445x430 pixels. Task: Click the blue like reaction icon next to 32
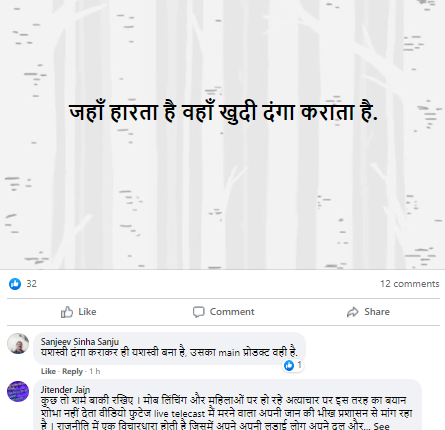pyautogui.click(x=15, y=284)
